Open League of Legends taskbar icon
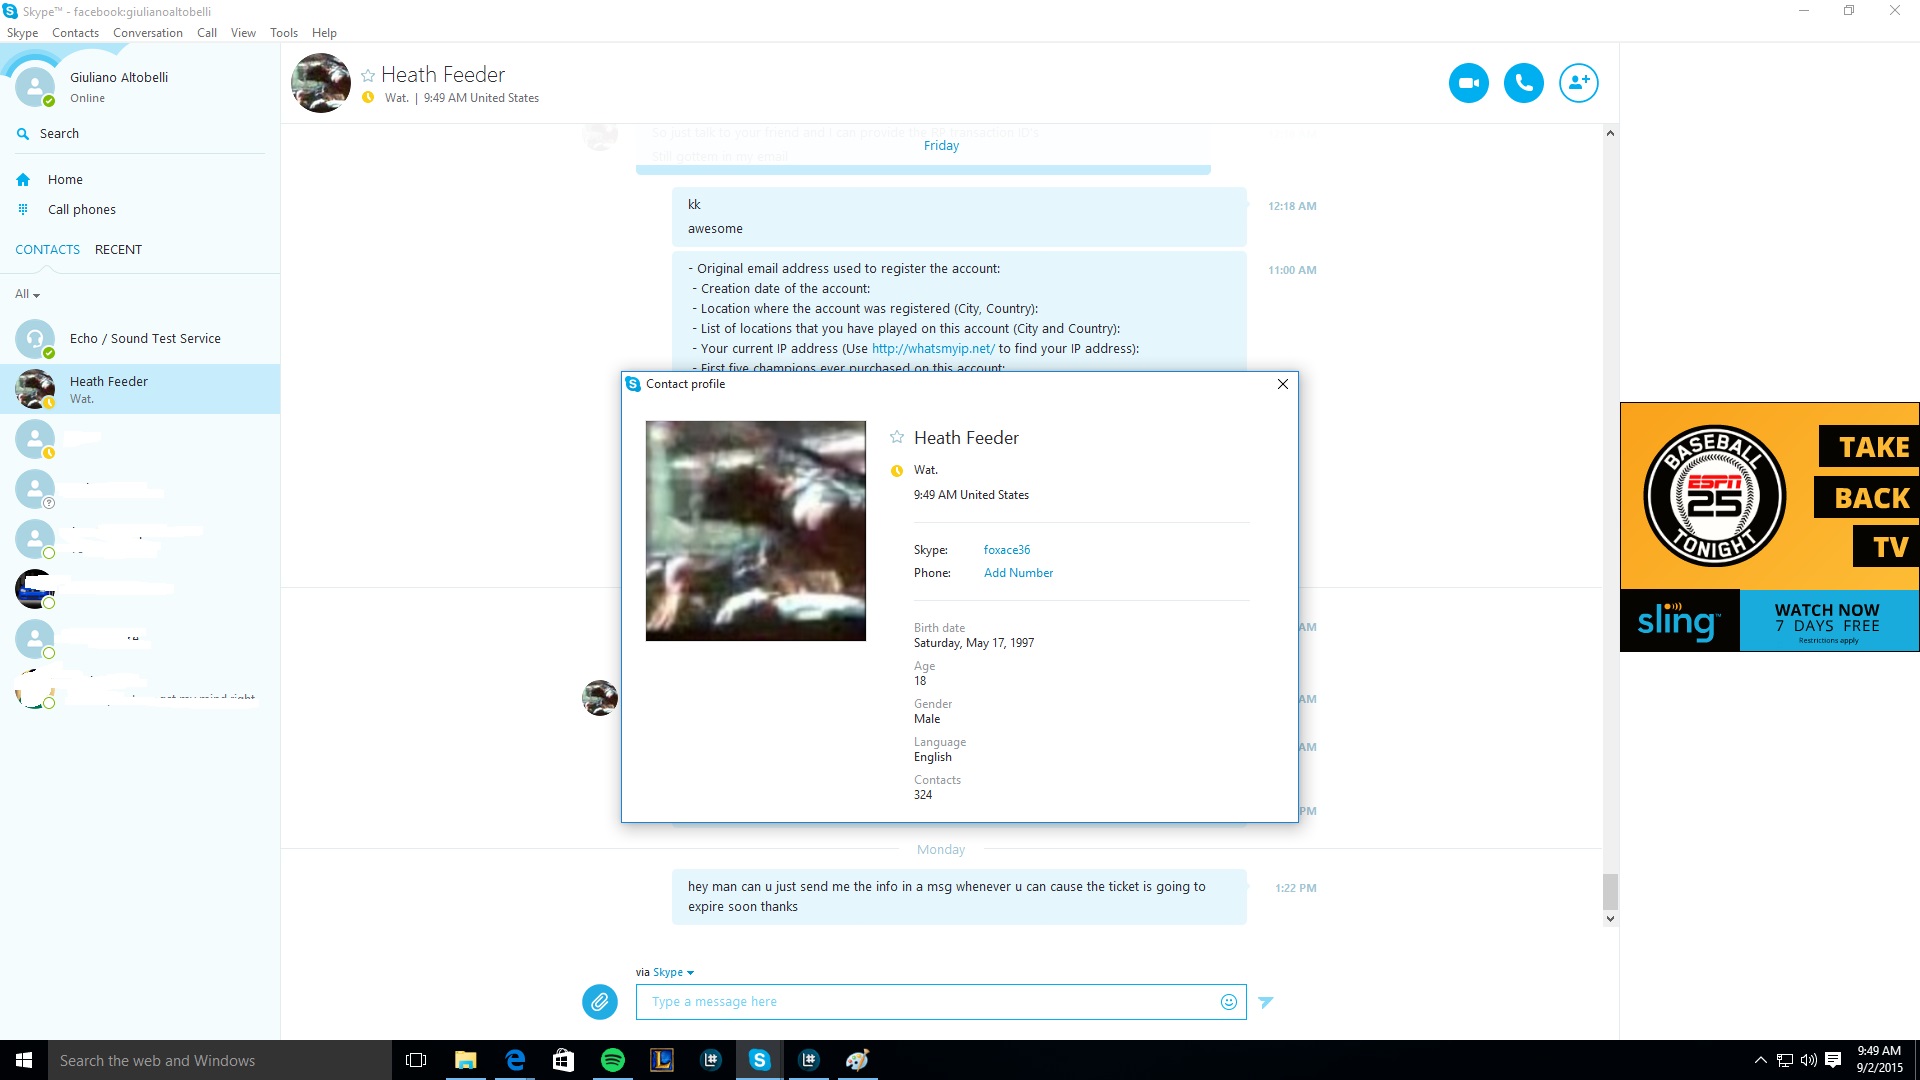This screenshot has width=1920, height=1080. click(x=662, y=1060)
